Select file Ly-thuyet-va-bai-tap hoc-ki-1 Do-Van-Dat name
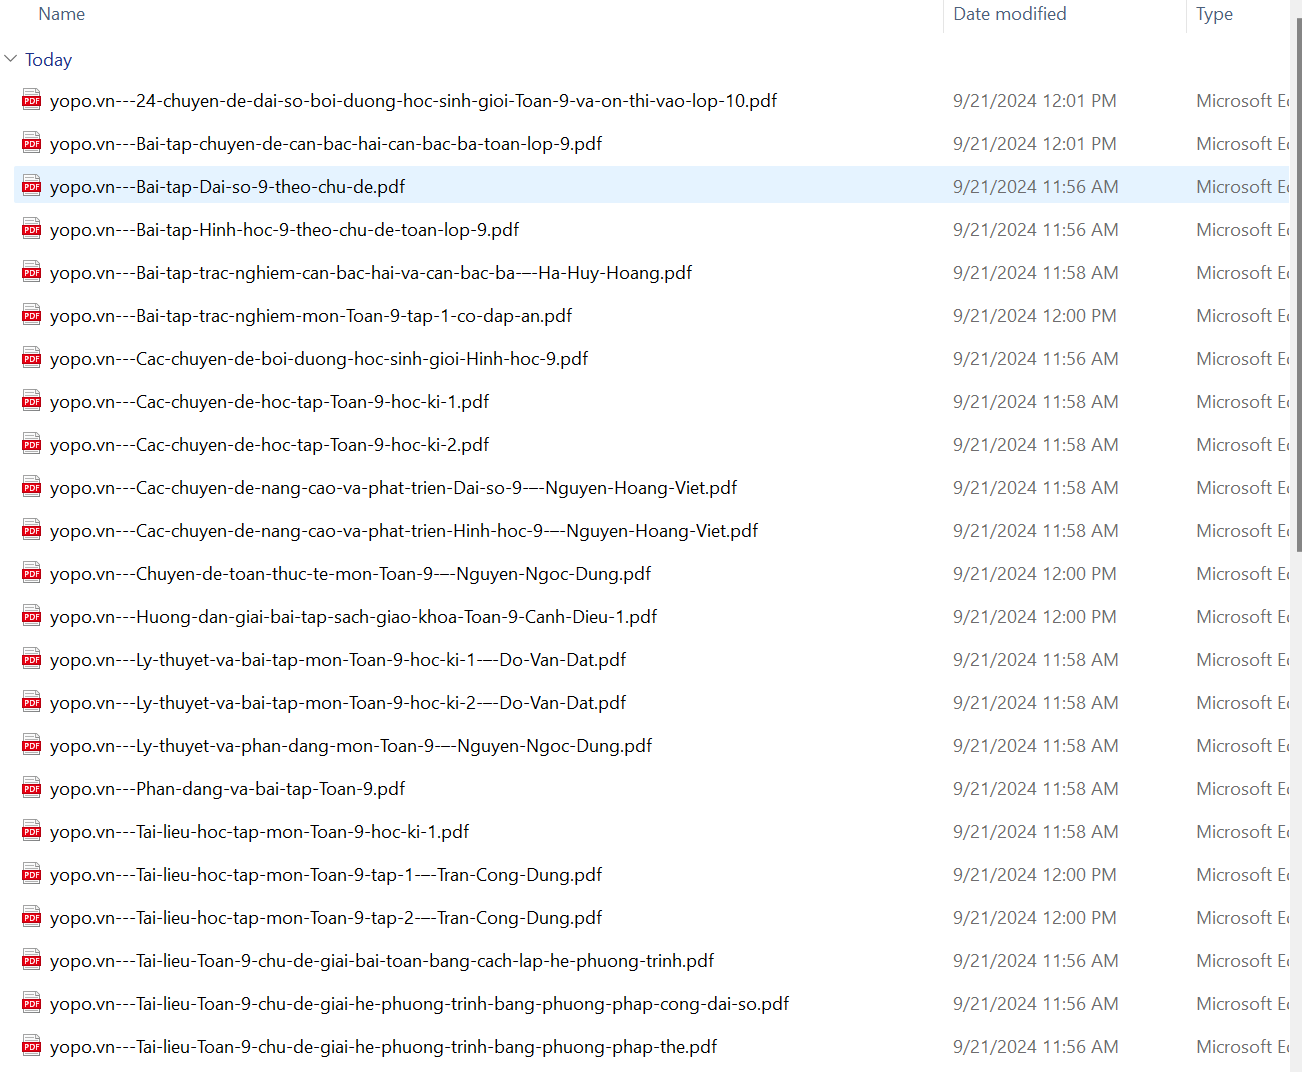Viewport: 1302px width, 1072px height. [x=338, y=660]
